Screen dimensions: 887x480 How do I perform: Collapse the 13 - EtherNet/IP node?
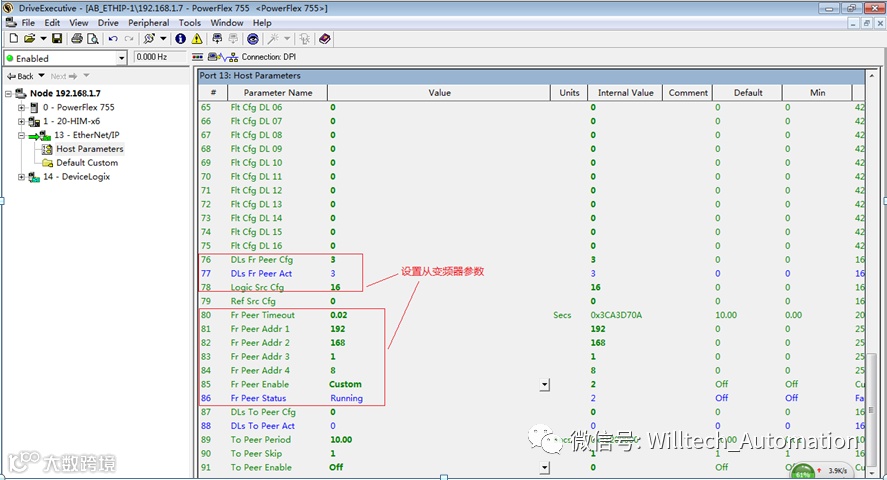(x=21, y=135)
